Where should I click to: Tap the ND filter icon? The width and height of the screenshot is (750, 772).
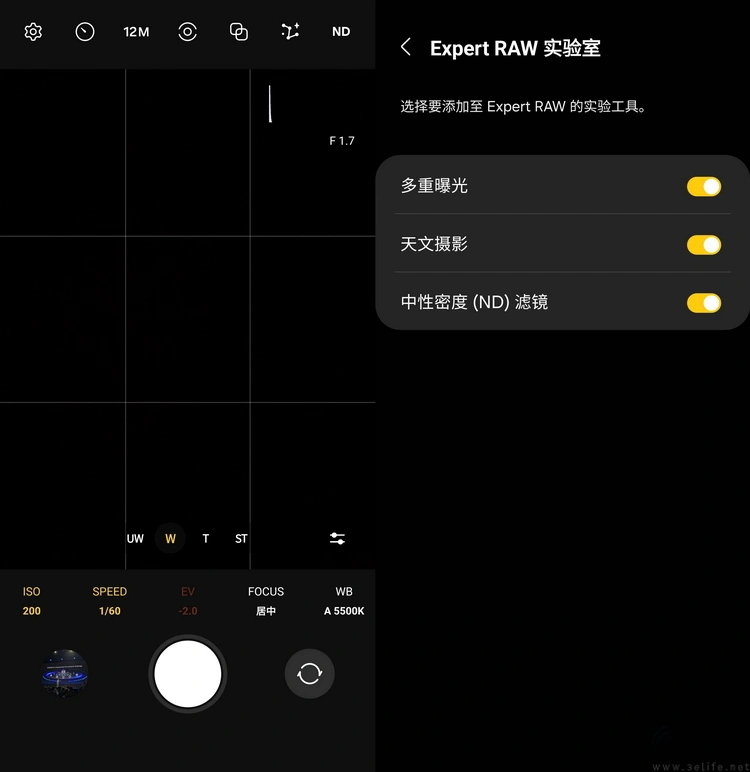pyautogui.click(x=341, y=32)
